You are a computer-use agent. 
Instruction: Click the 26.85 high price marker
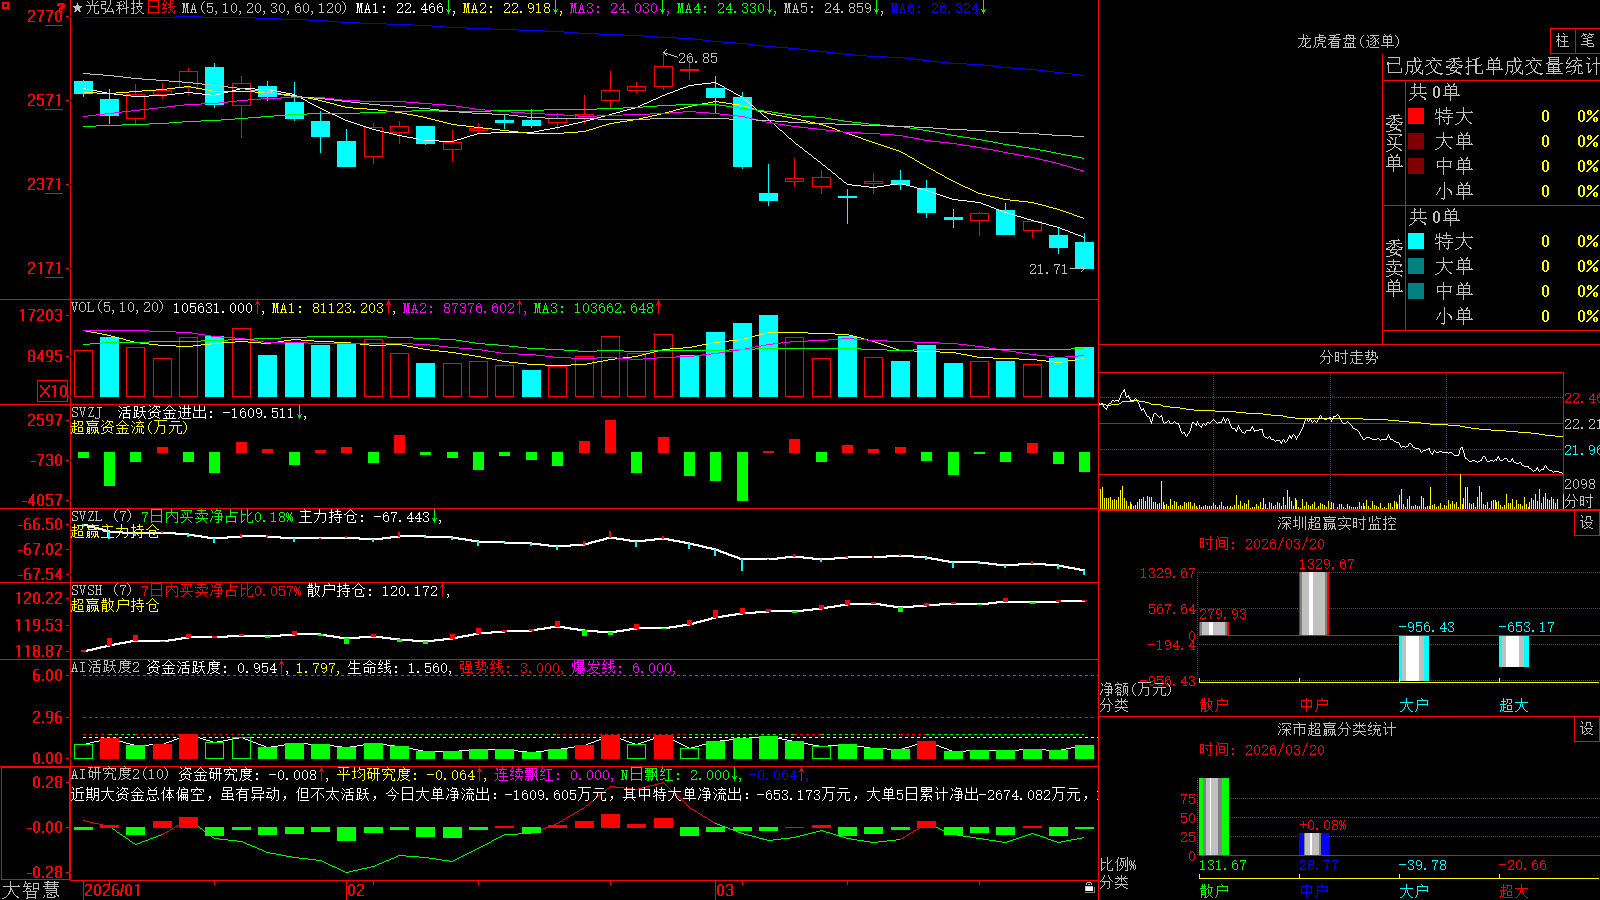(697, 58)
